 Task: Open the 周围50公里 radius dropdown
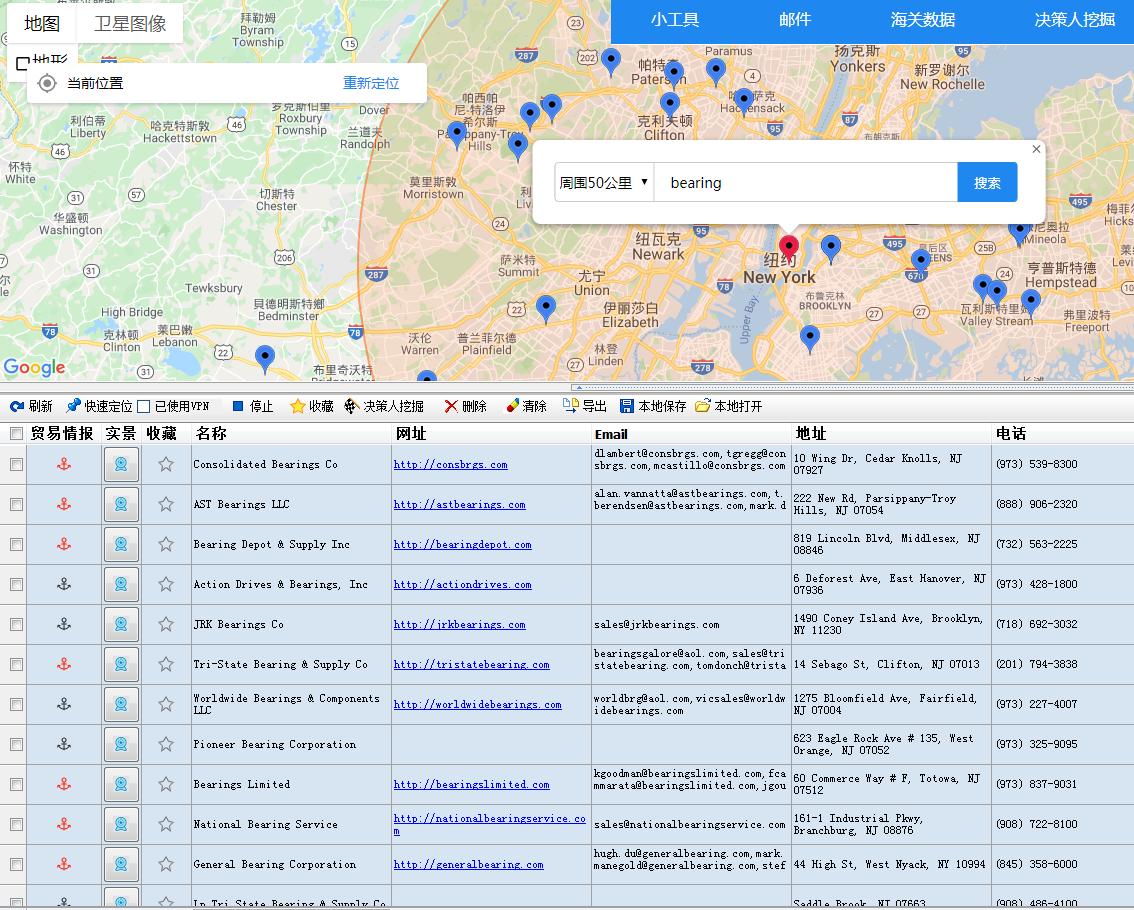coord(604,182)
